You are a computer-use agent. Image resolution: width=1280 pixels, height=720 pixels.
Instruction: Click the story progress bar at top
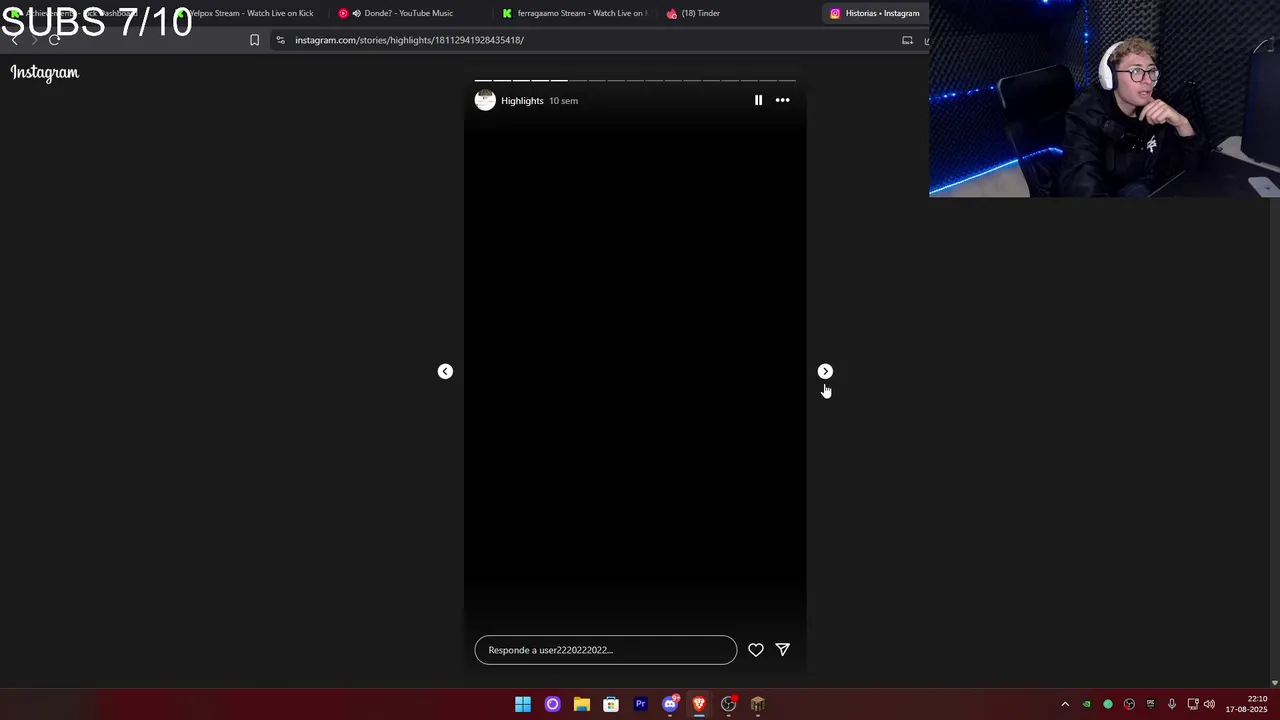[x=635, y=80]
